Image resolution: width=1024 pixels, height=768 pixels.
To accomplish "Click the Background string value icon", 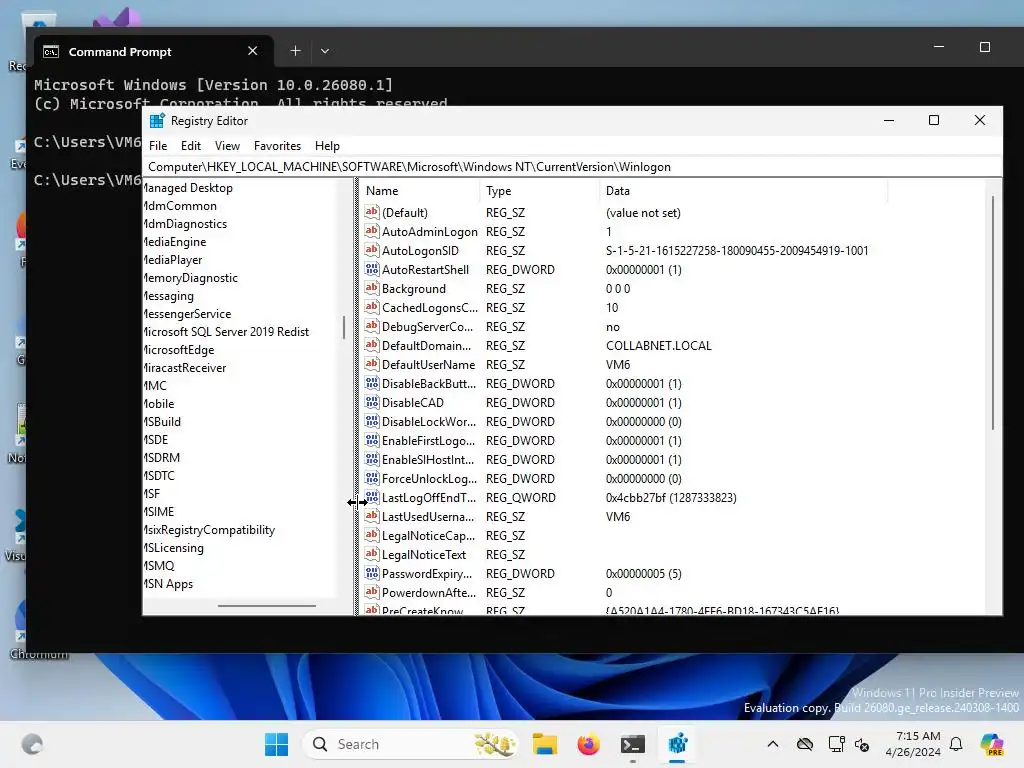I will point(372,288).
